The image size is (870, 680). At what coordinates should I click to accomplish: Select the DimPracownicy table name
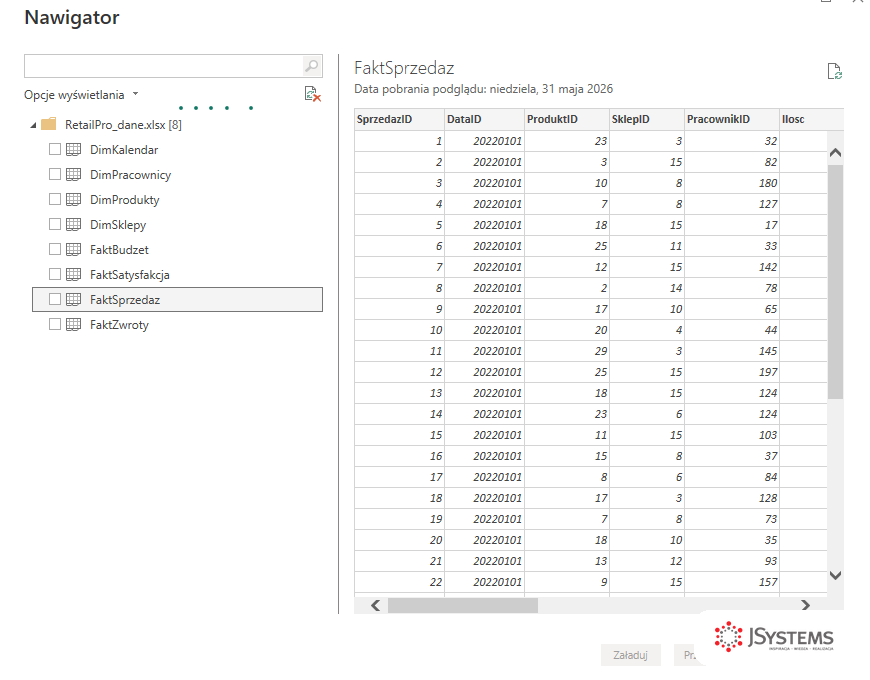pos(130,175)
